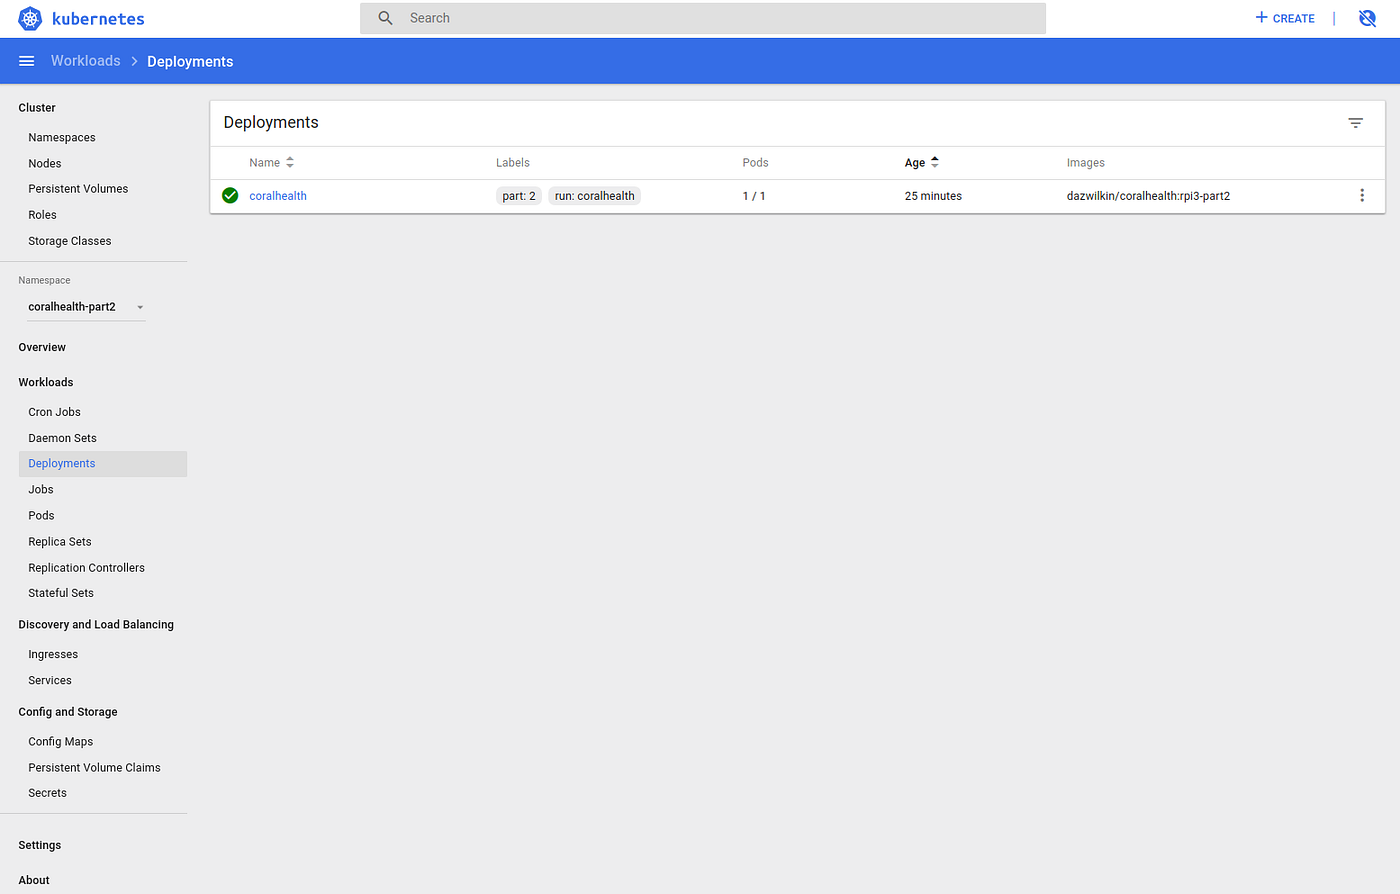The height and width of the screenshot is (894, 1400).
Task: Open Replica Sets
Action: point(60,542)
